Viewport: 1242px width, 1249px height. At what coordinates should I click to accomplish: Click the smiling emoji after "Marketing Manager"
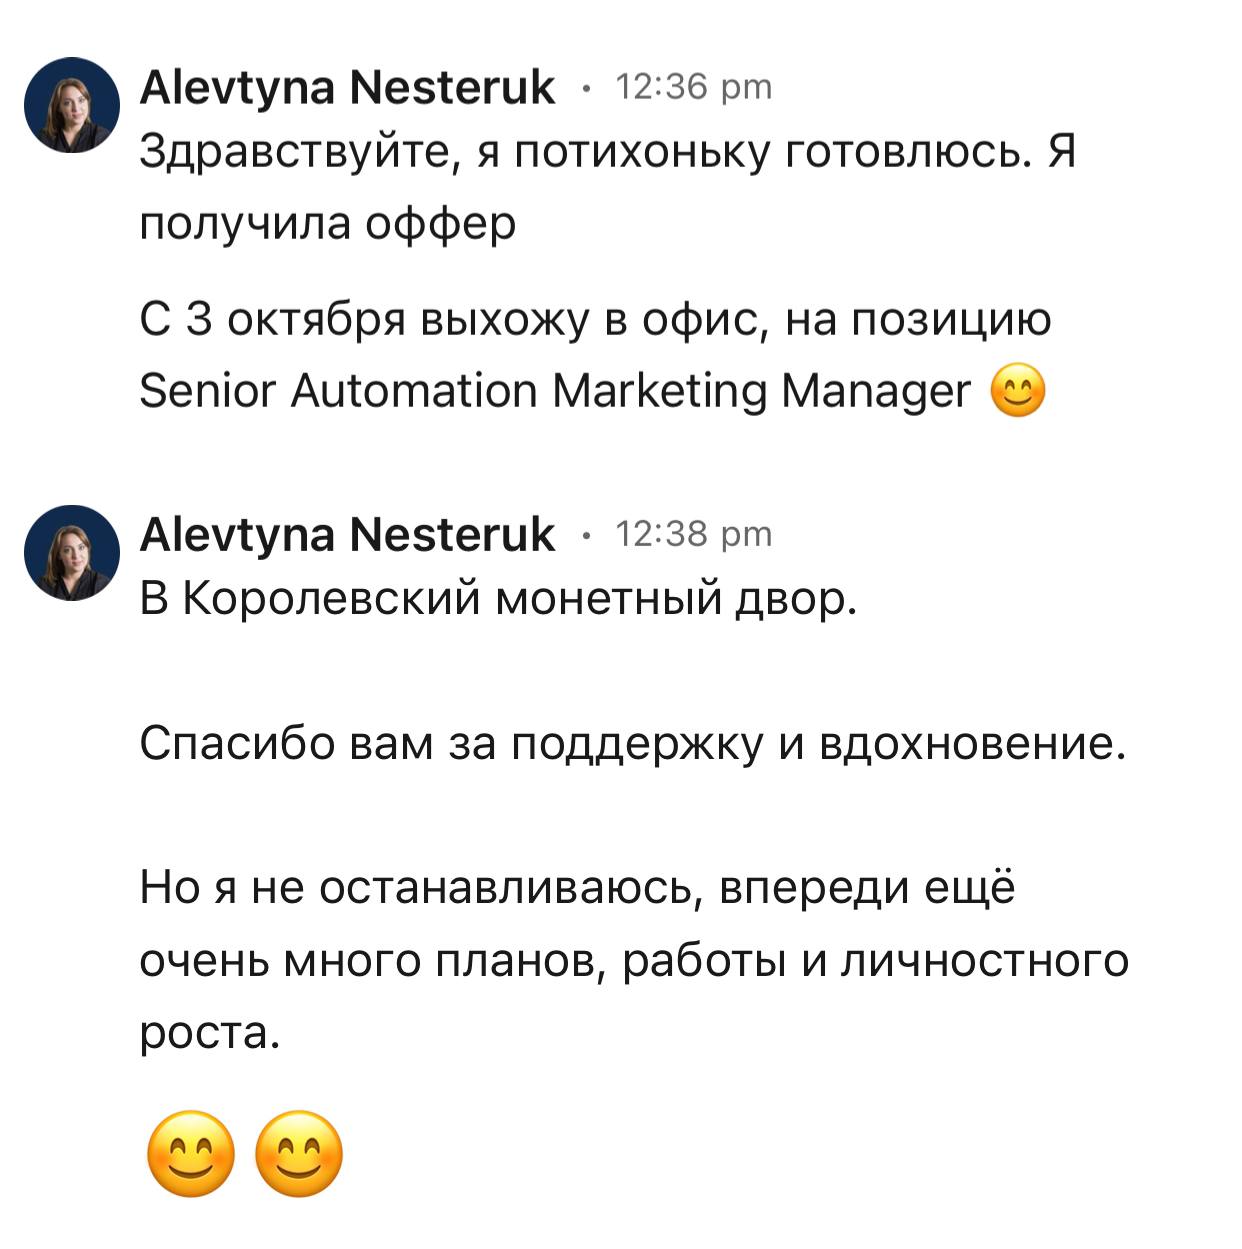[1017, 392]
